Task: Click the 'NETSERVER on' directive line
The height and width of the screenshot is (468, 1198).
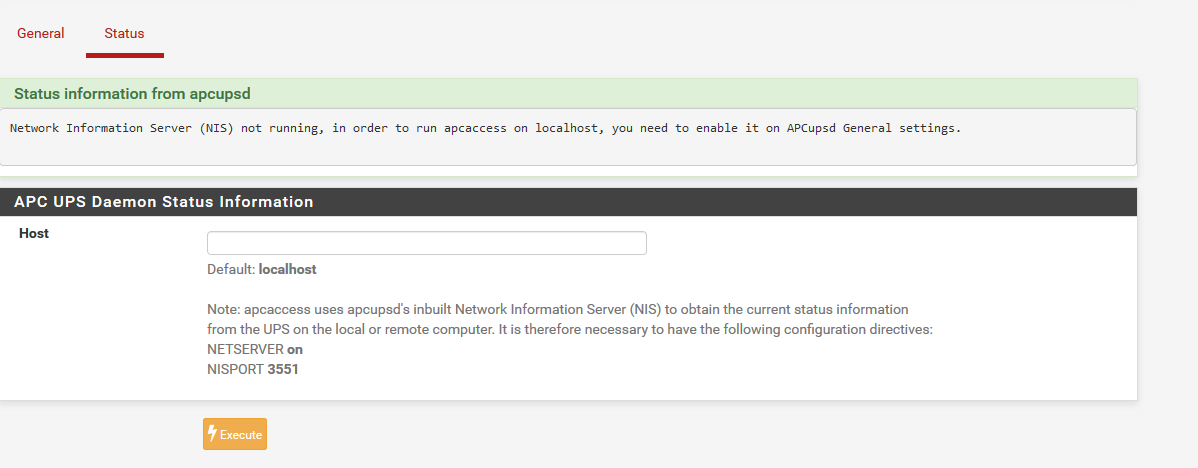Action: [255, 350]
